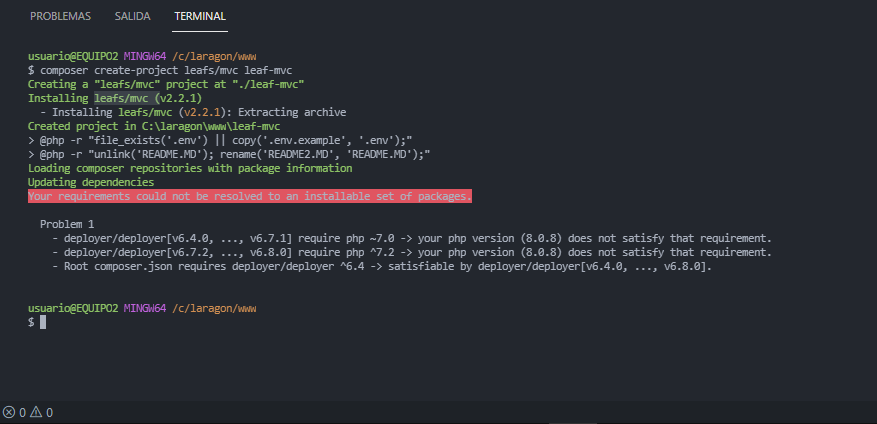Screen dimensions: 877x424
Task: Click the warnings triangle icon in status bar
Action: pos(36,413)
